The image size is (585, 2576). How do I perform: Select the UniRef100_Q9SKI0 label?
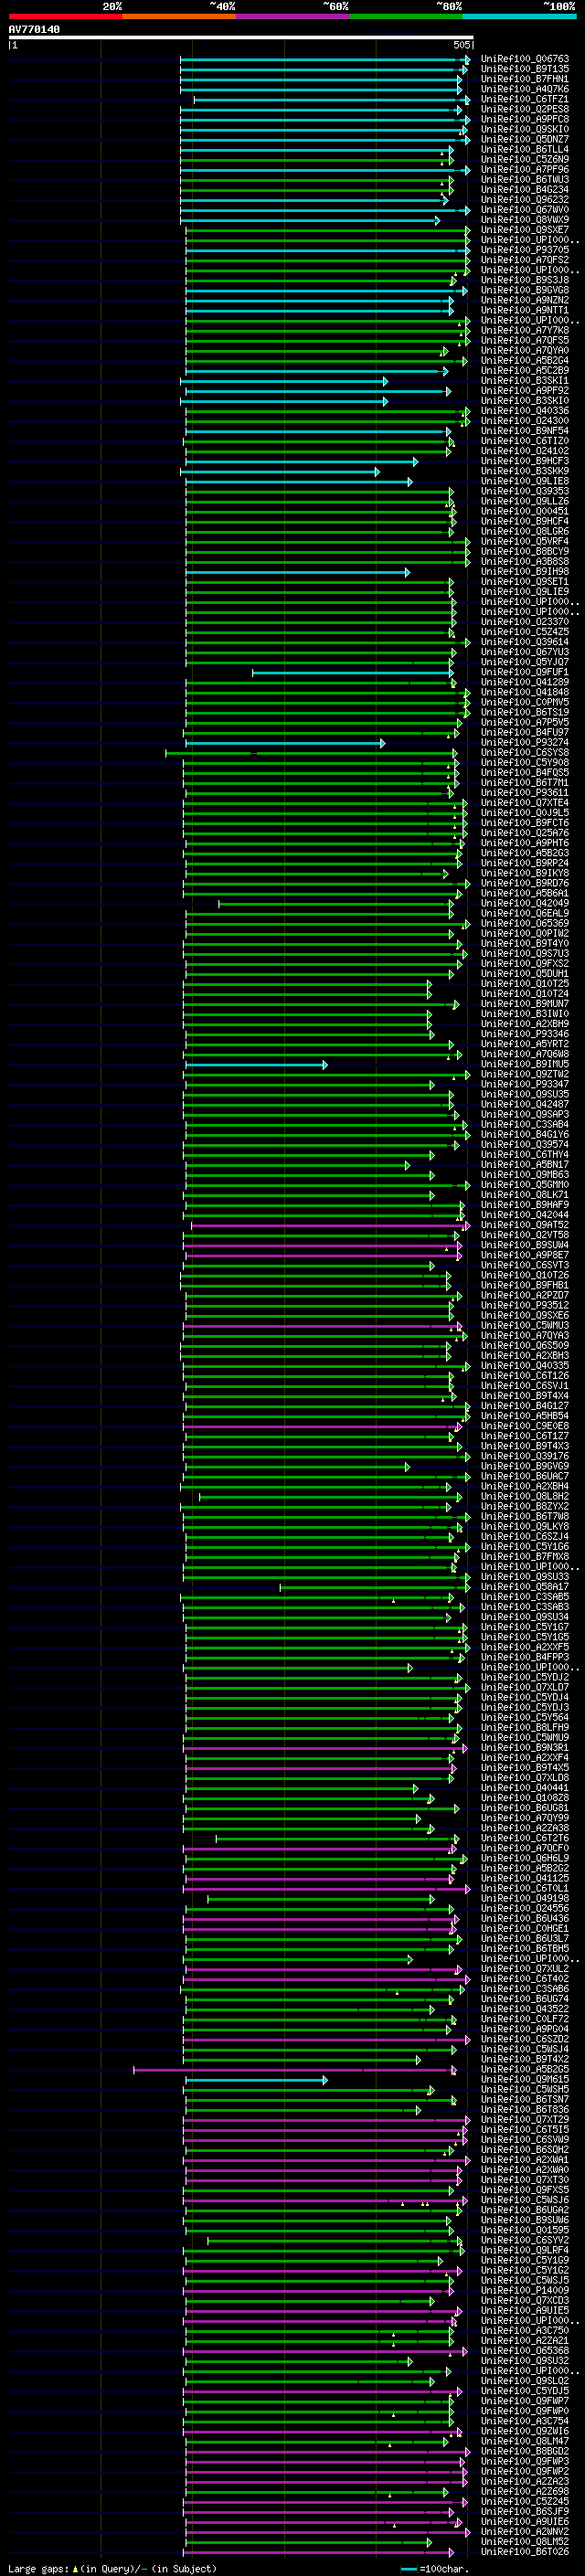pyautogui.click(x=525, y=129)
